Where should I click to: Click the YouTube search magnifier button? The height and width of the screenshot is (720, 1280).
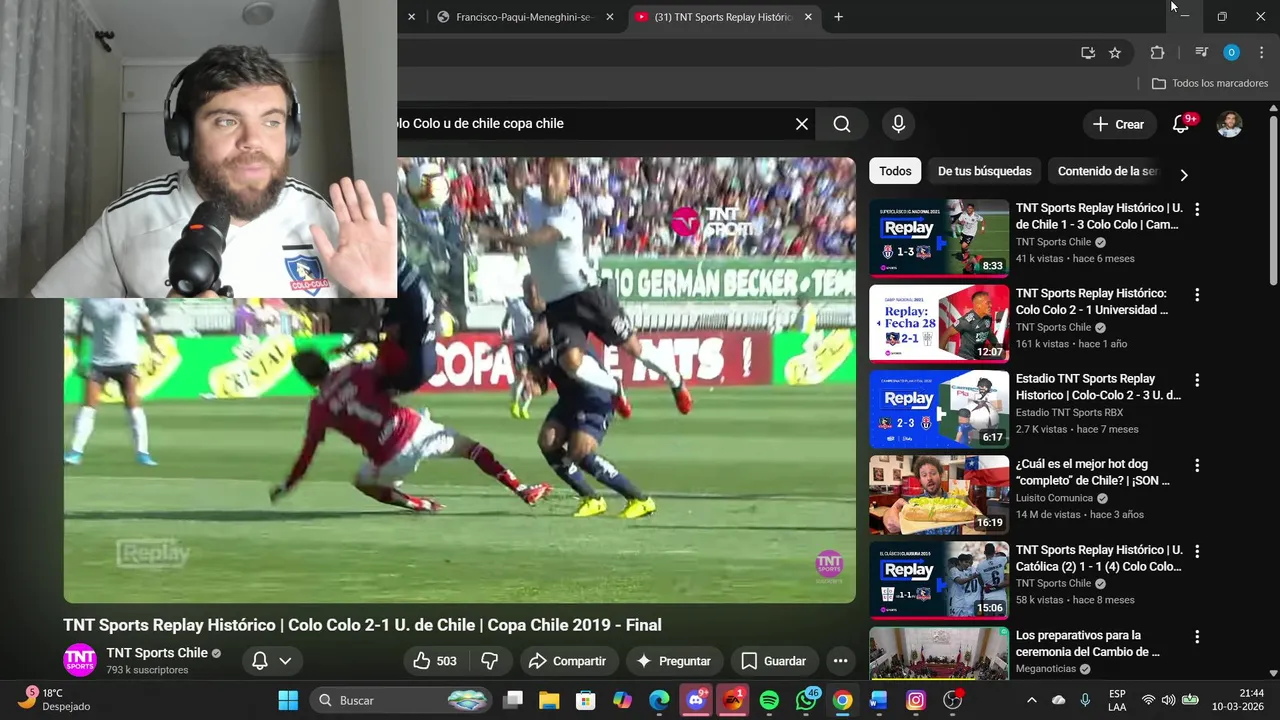pos(842,124)
